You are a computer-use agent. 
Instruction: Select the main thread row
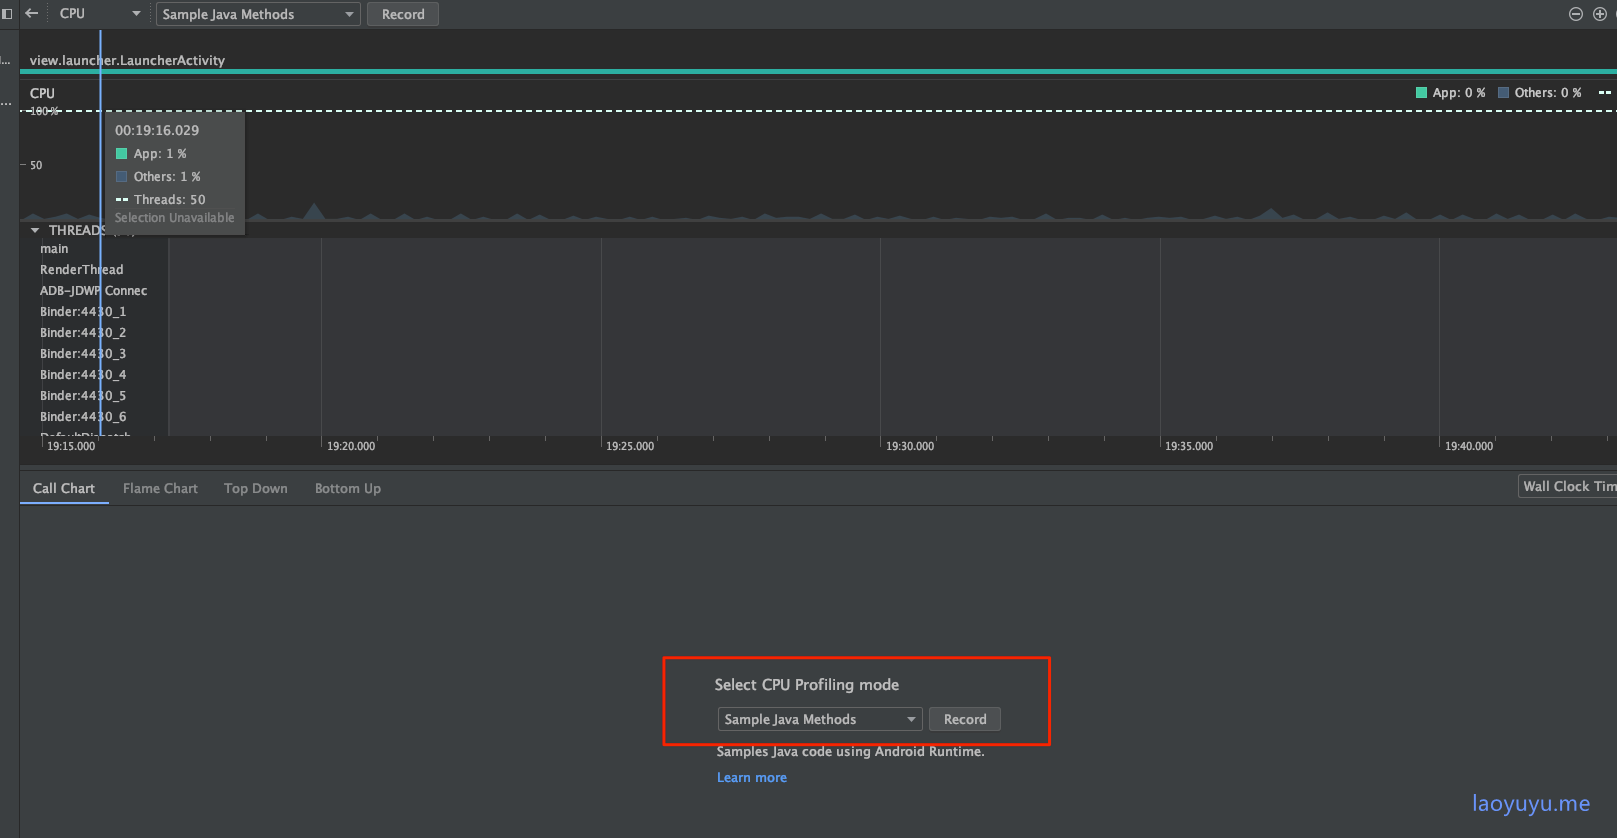tap(54, 249)
